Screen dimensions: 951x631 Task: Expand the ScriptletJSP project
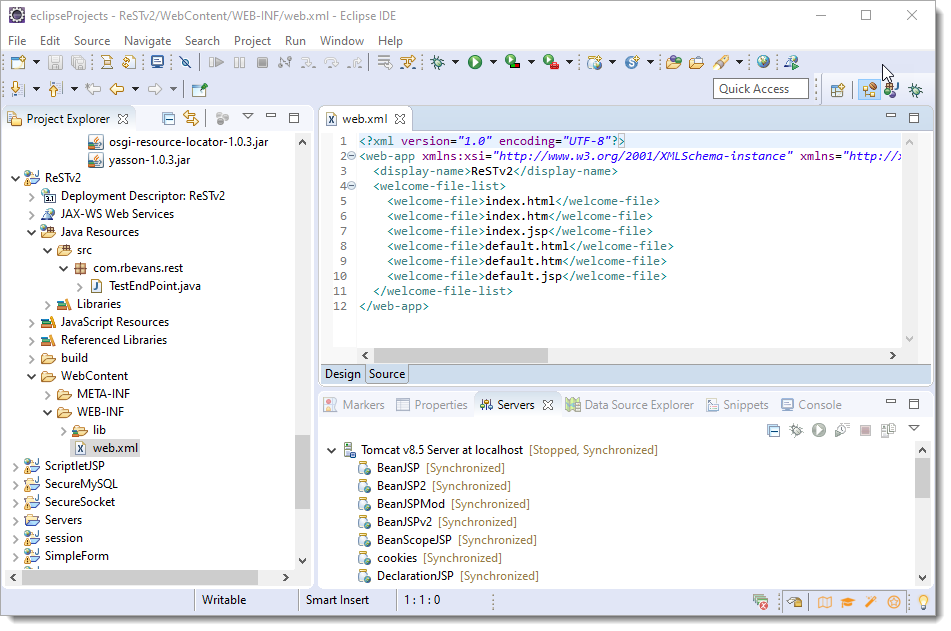coord(15,467)
